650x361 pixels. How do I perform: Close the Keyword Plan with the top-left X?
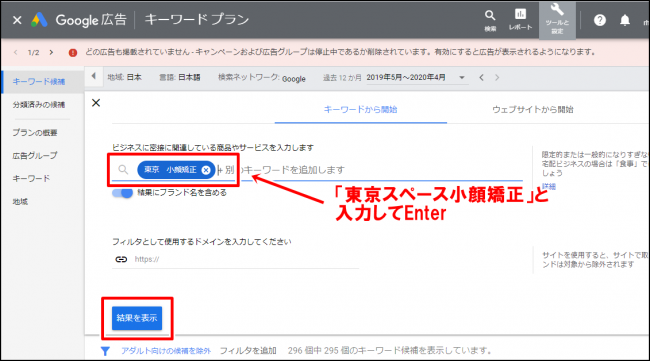[17, 20]
